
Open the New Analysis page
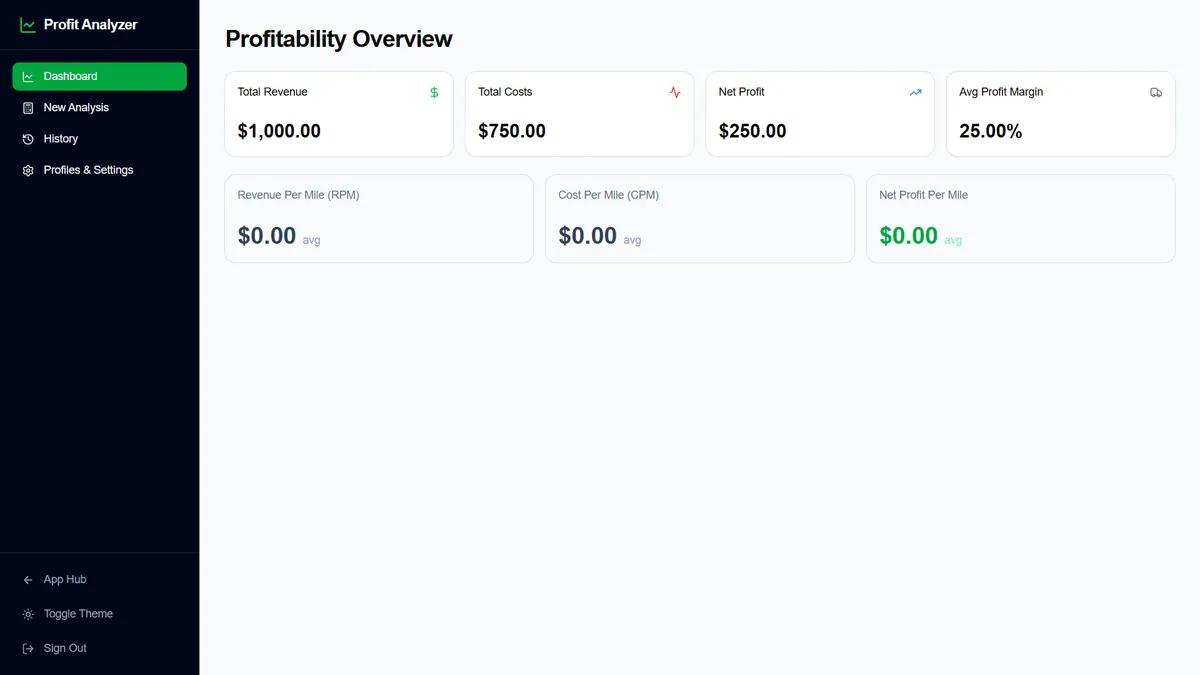[100, 108]
